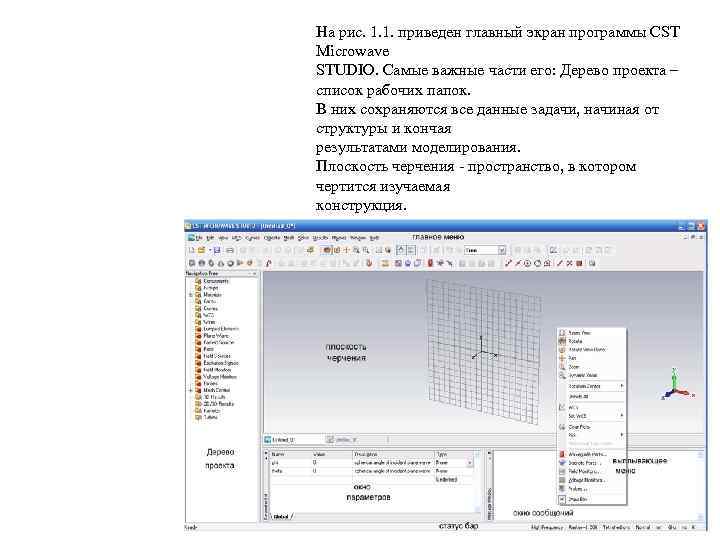Select Tables in the navigation tree
Viewport: 720px width, 540px height.
pos(210,418)
